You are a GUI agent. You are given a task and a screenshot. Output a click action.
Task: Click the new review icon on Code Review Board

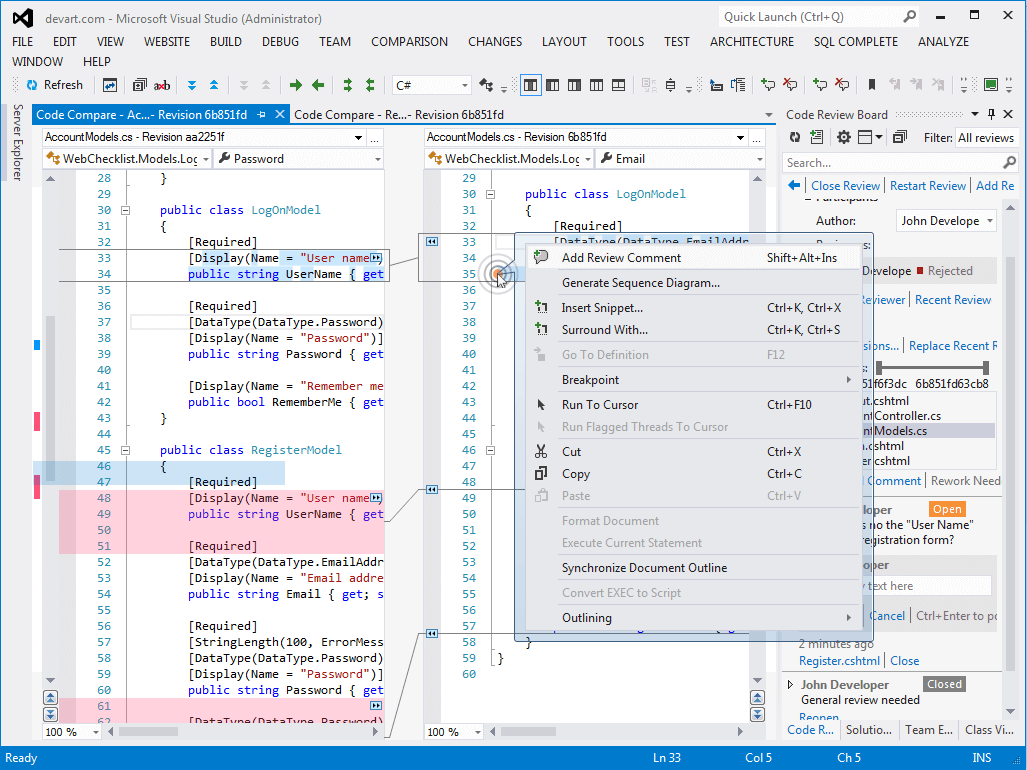[816, 136]
